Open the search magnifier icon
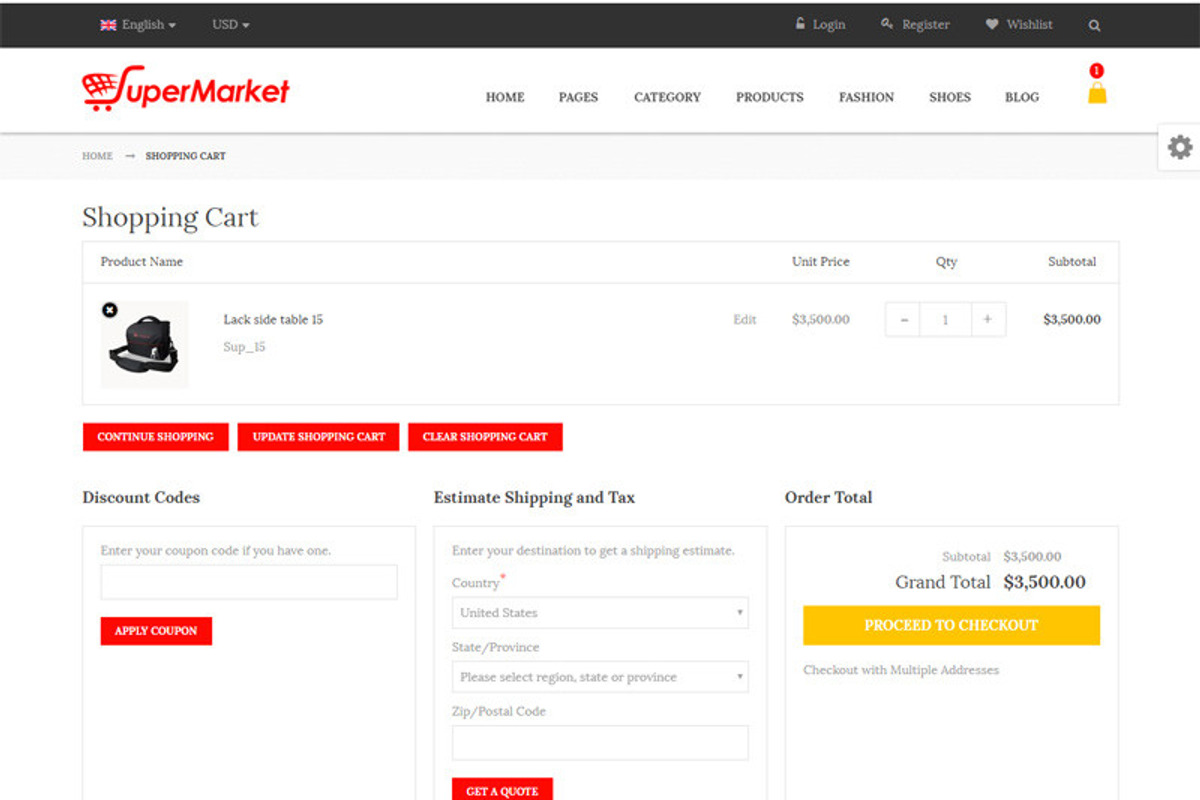Image resolution: width=1200 pixels, height=800 pixels. pos(1094,25)
